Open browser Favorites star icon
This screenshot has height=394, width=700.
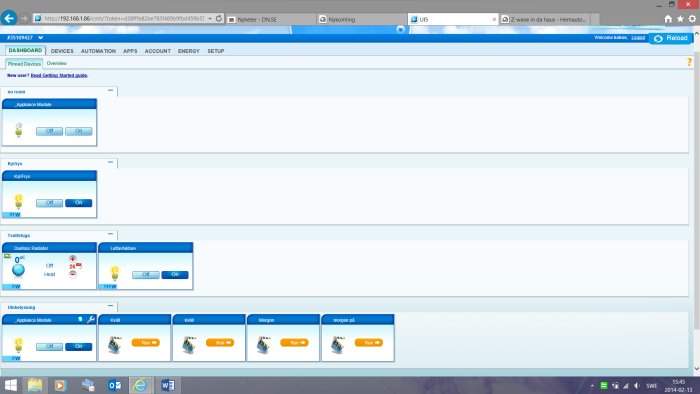coord(680,19)
